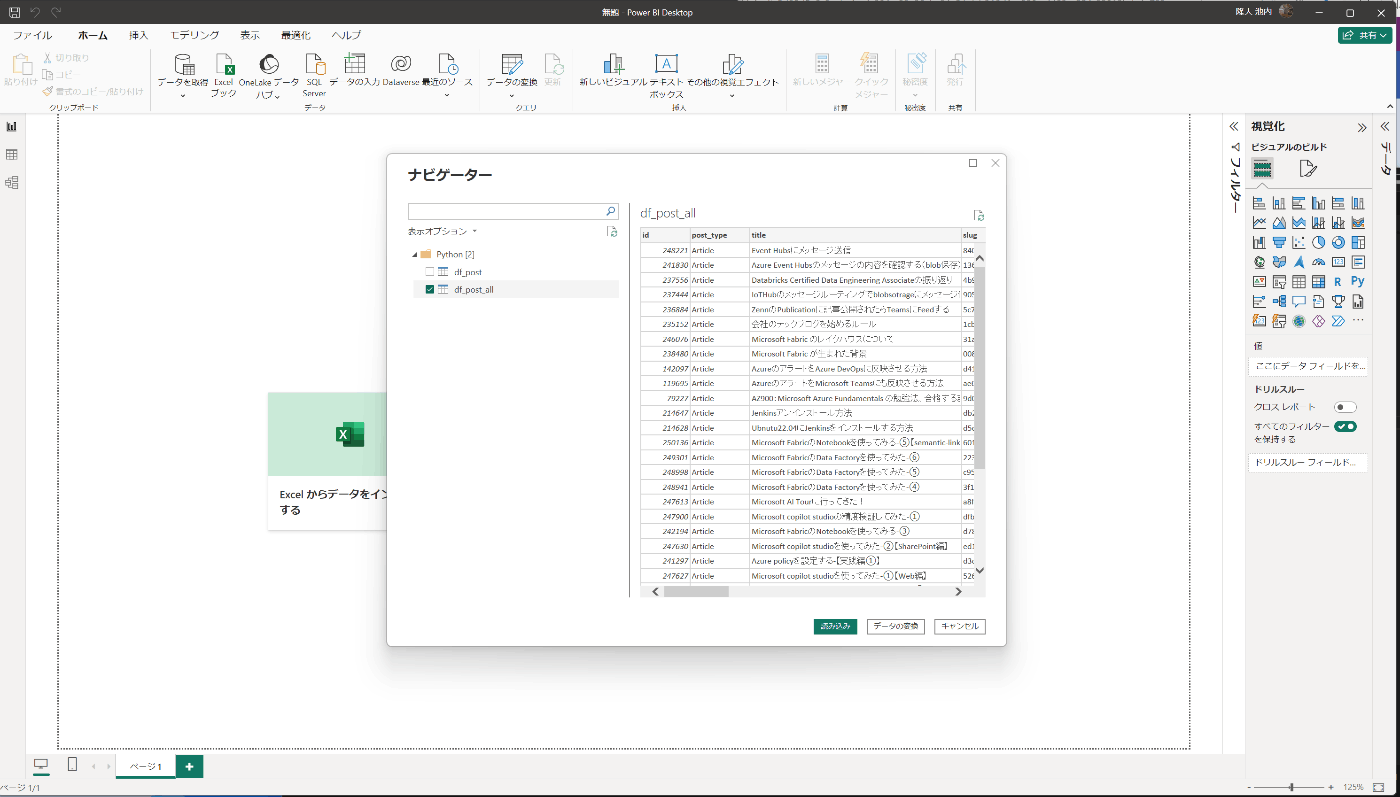Expand the Get Data dropdown arrow
The image size is (1400, 797).
[183, 96]
